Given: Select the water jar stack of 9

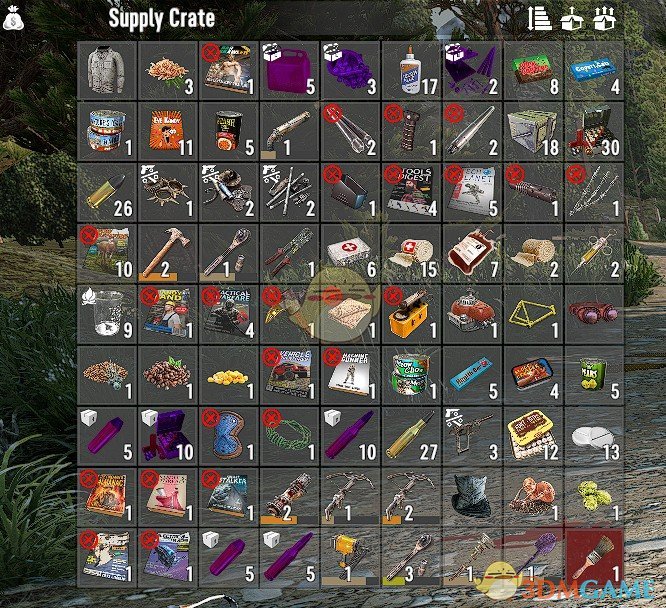Looking at the screenshot, I should pos(107,314).
